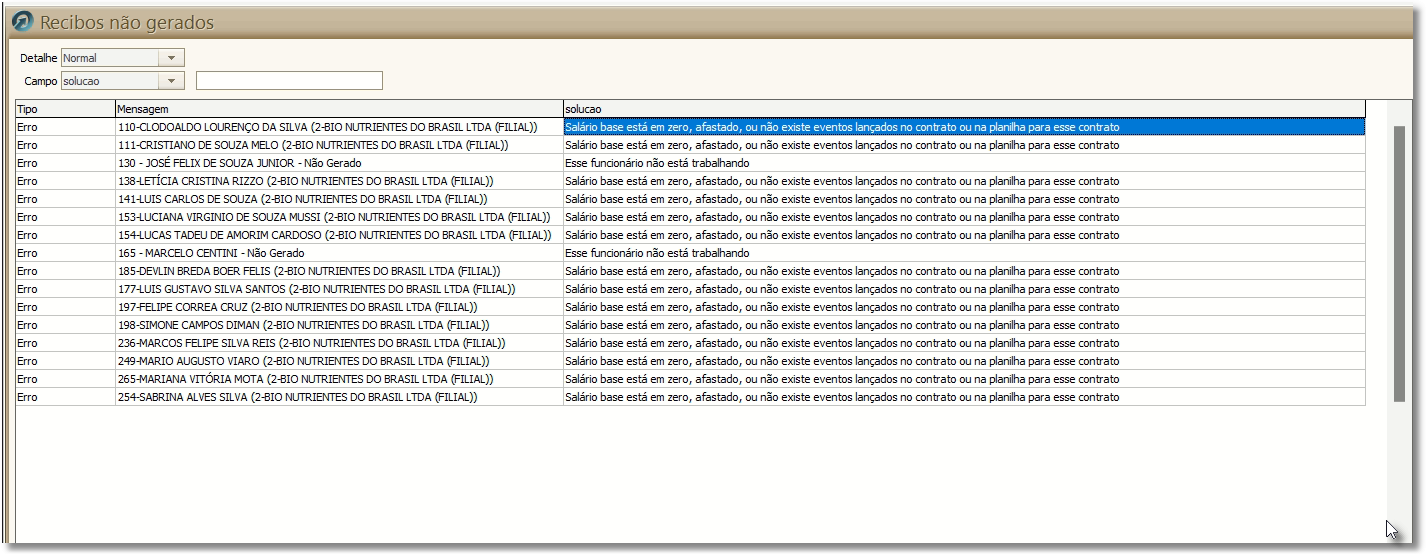Click Erro type cell in CRISTIANO DE SOUZA MELO row
Screen dimensions: 1427x557
tap(65, 145)
